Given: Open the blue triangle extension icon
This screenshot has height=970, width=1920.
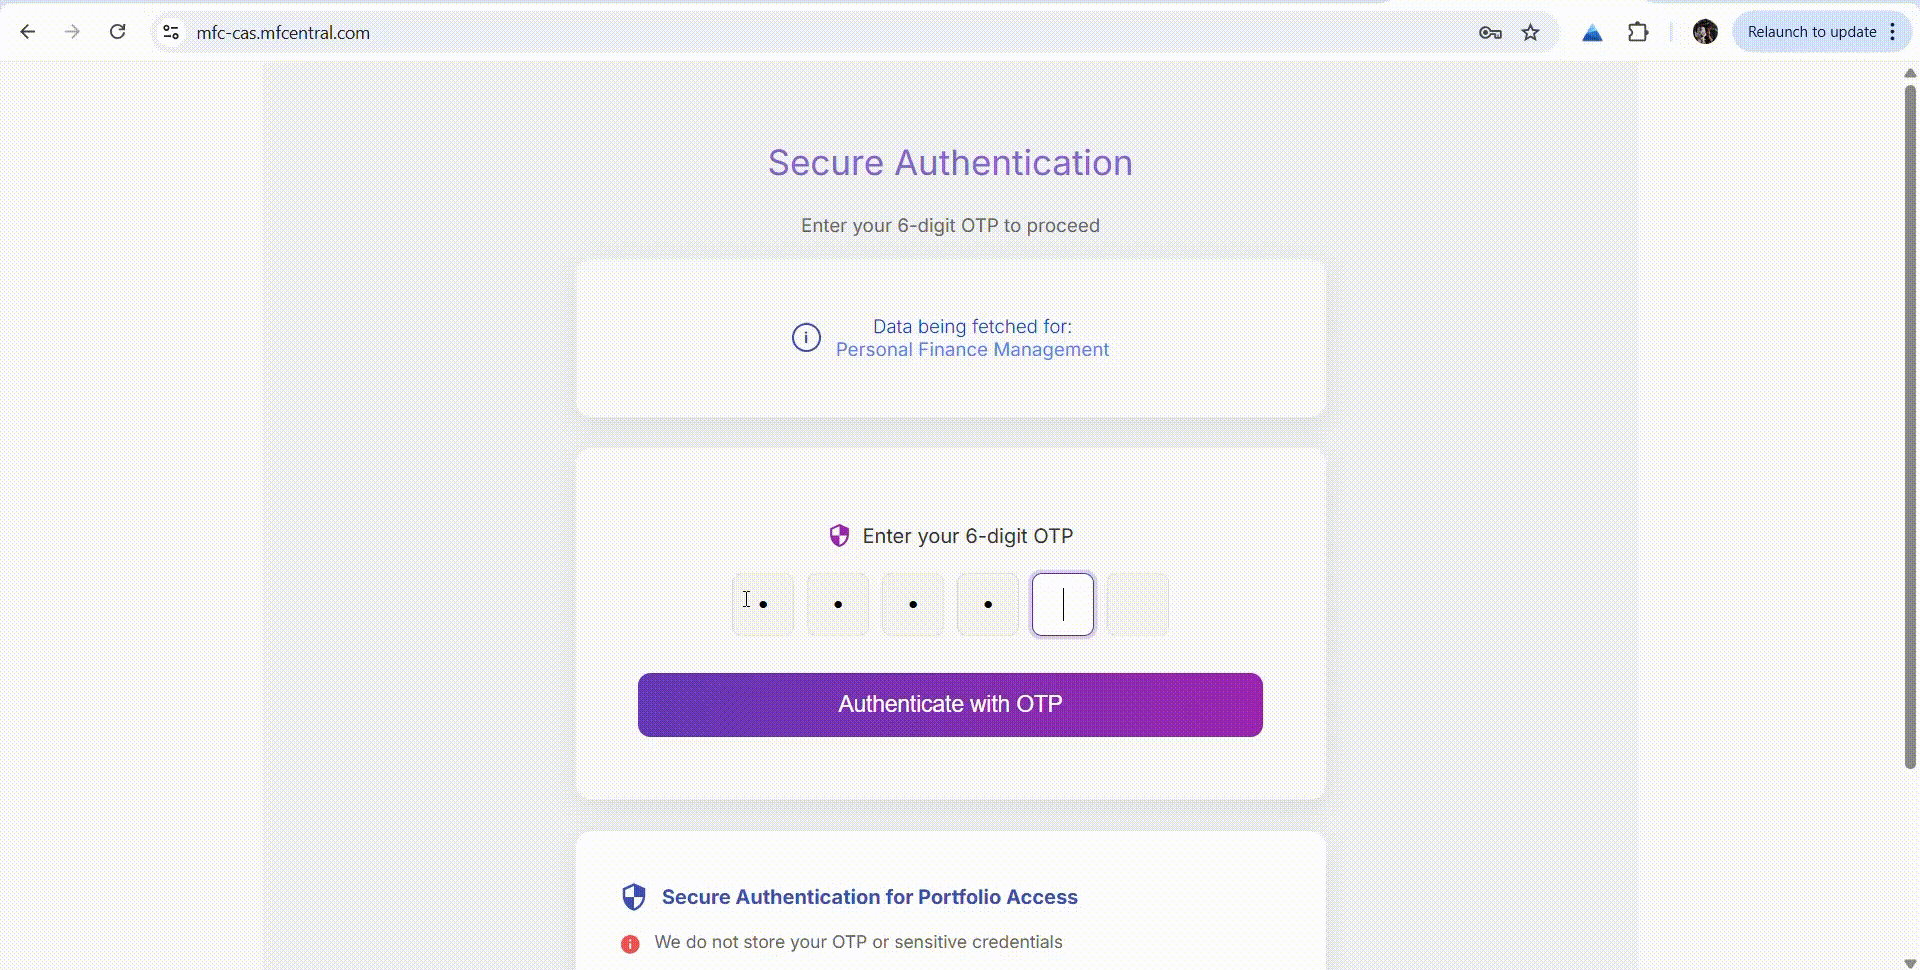Looking at the screenshot, I should click(x=1592, y=33).
